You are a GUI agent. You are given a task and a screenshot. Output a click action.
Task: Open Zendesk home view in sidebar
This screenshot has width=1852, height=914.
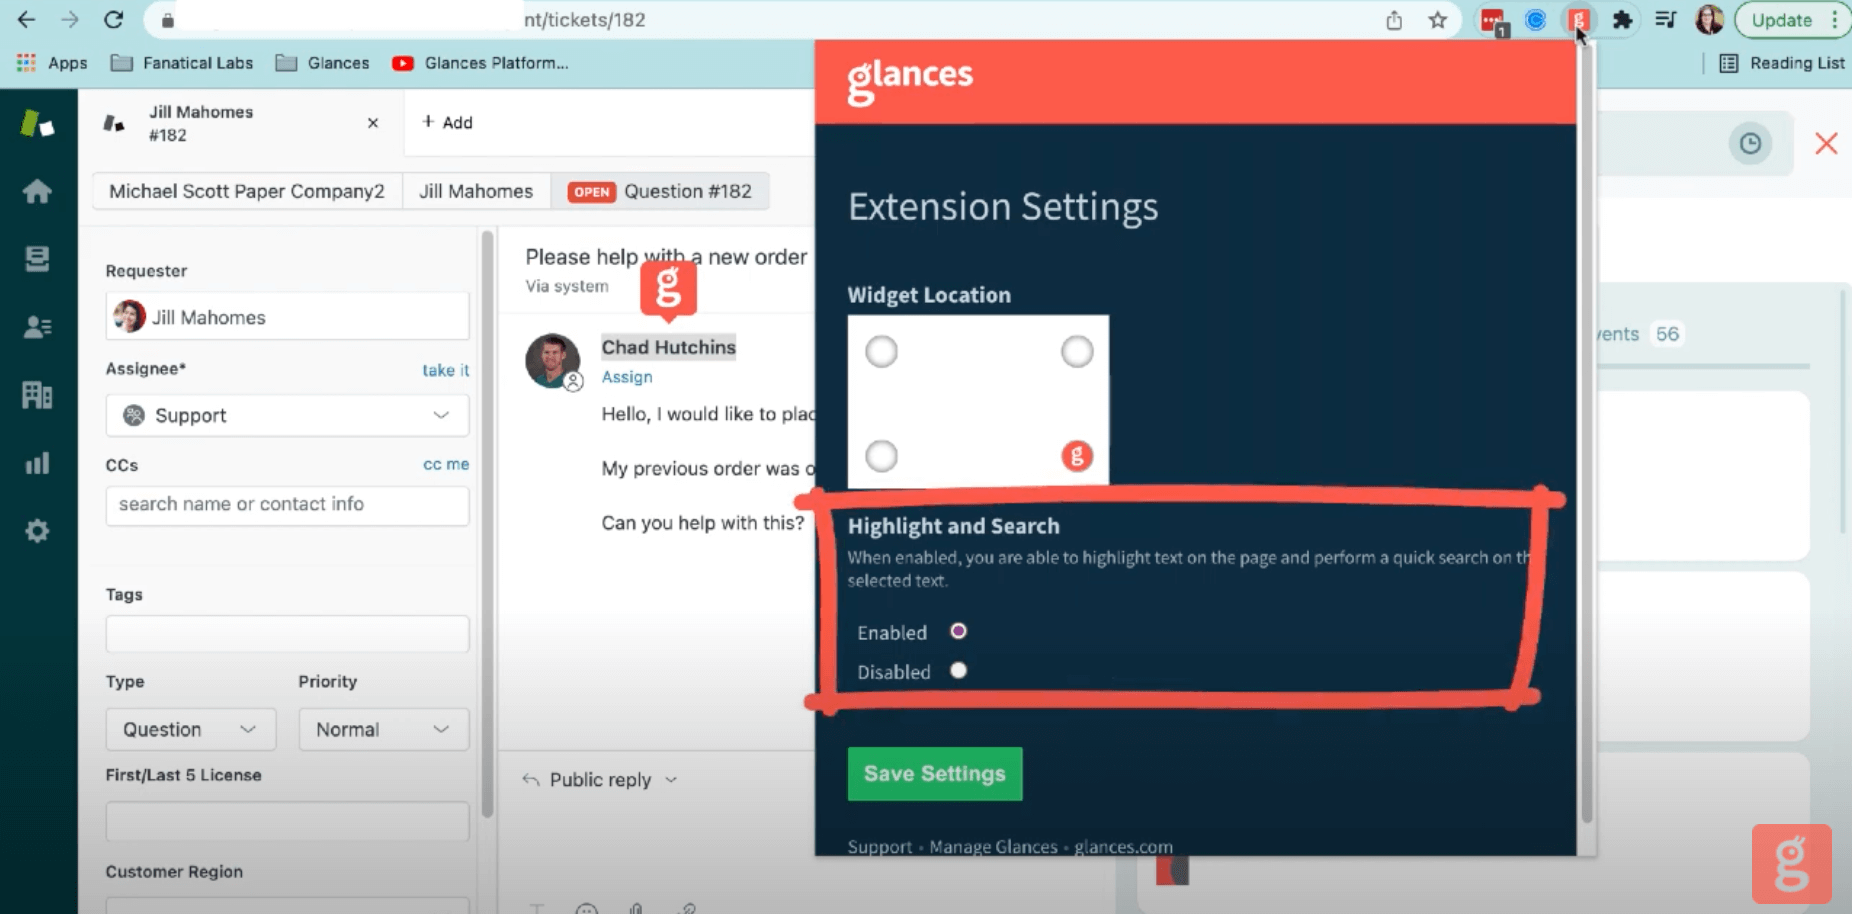(x=37, y=191)
